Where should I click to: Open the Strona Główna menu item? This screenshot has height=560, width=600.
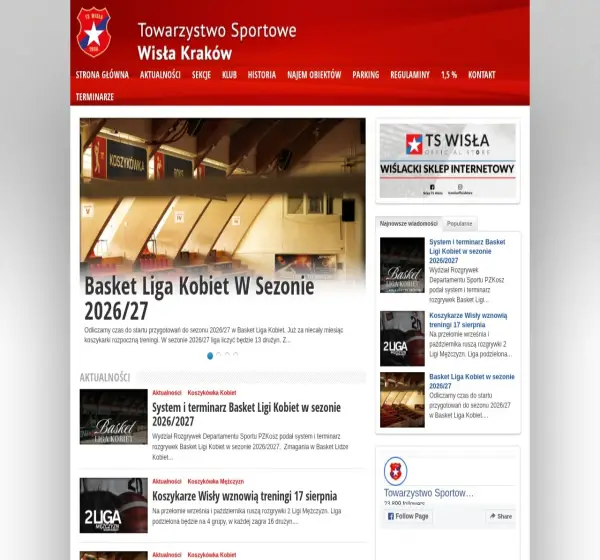click(102, 75)
